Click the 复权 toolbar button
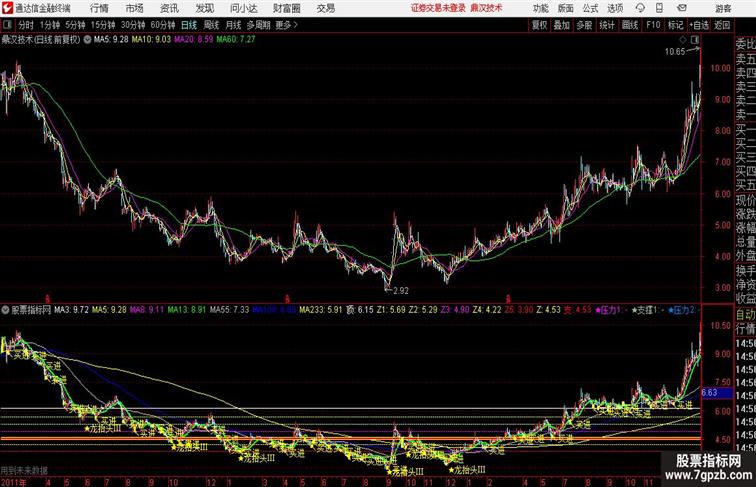This screenshot has height=487, width=756. (x=539, y=25)
